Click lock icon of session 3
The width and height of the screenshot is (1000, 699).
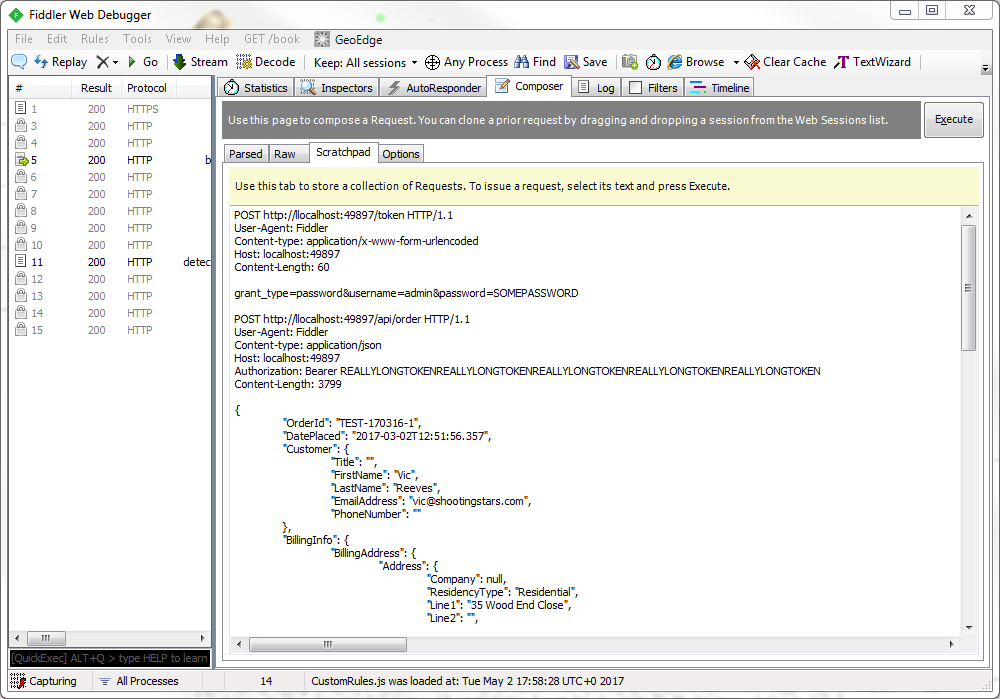pos(20,126)
